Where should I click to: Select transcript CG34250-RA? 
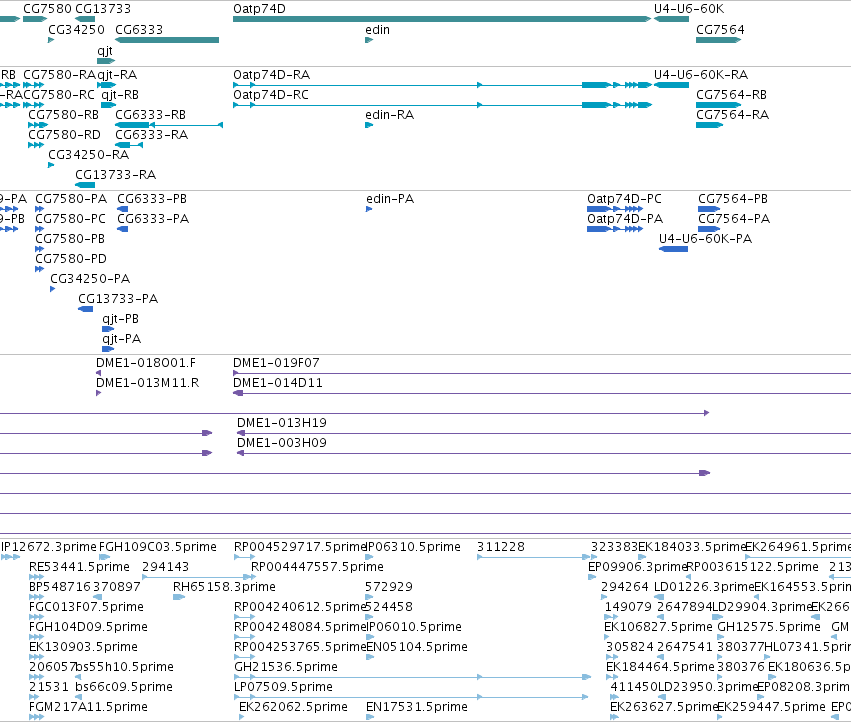pos(51,165)
